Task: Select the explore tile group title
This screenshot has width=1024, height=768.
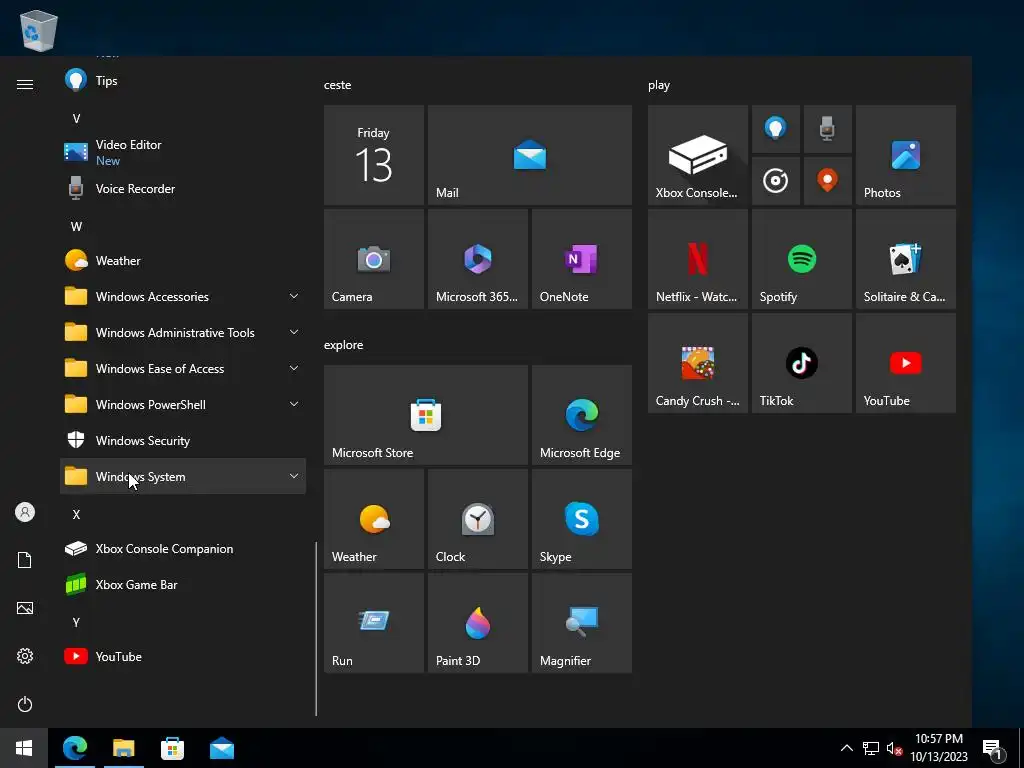Action: [344, 345]
